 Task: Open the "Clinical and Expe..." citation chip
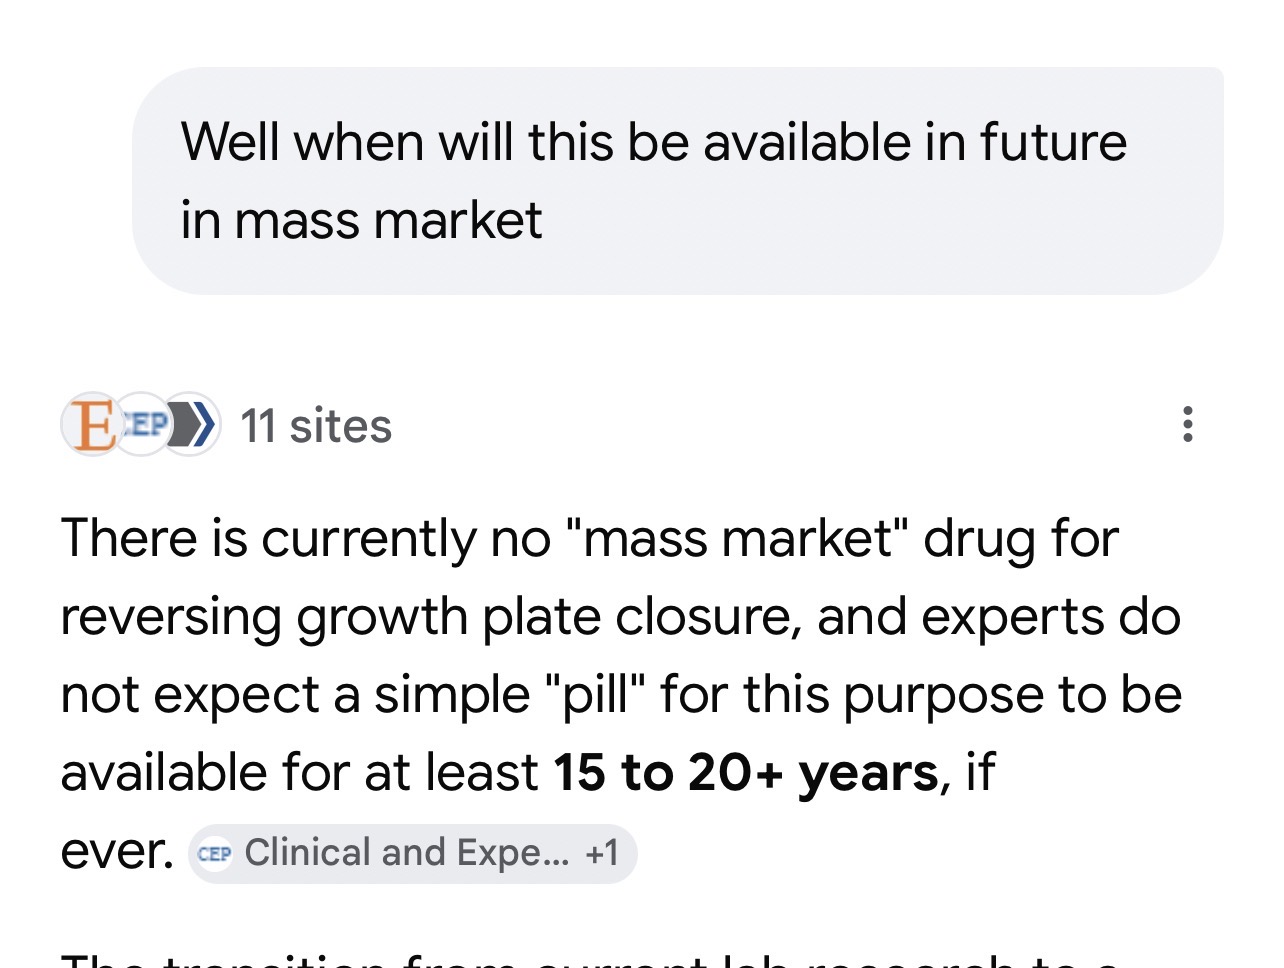tap(406, 853)
